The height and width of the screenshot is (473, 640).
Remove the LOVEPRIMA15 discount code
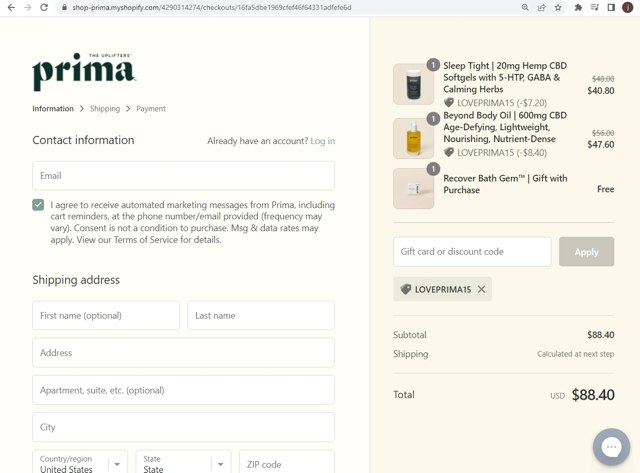482,289
